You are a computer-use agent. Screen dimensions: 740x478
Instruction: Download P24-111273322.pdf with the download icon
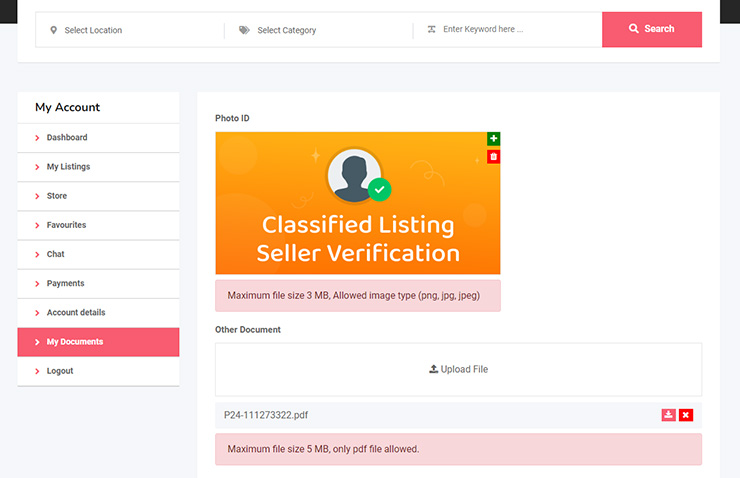tap(668, 415)
